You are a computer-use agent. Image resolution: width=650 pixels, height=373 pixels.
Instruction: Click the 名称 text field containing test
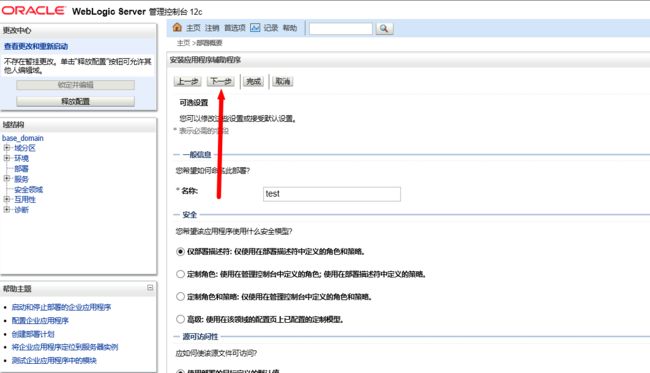[332, 194]
